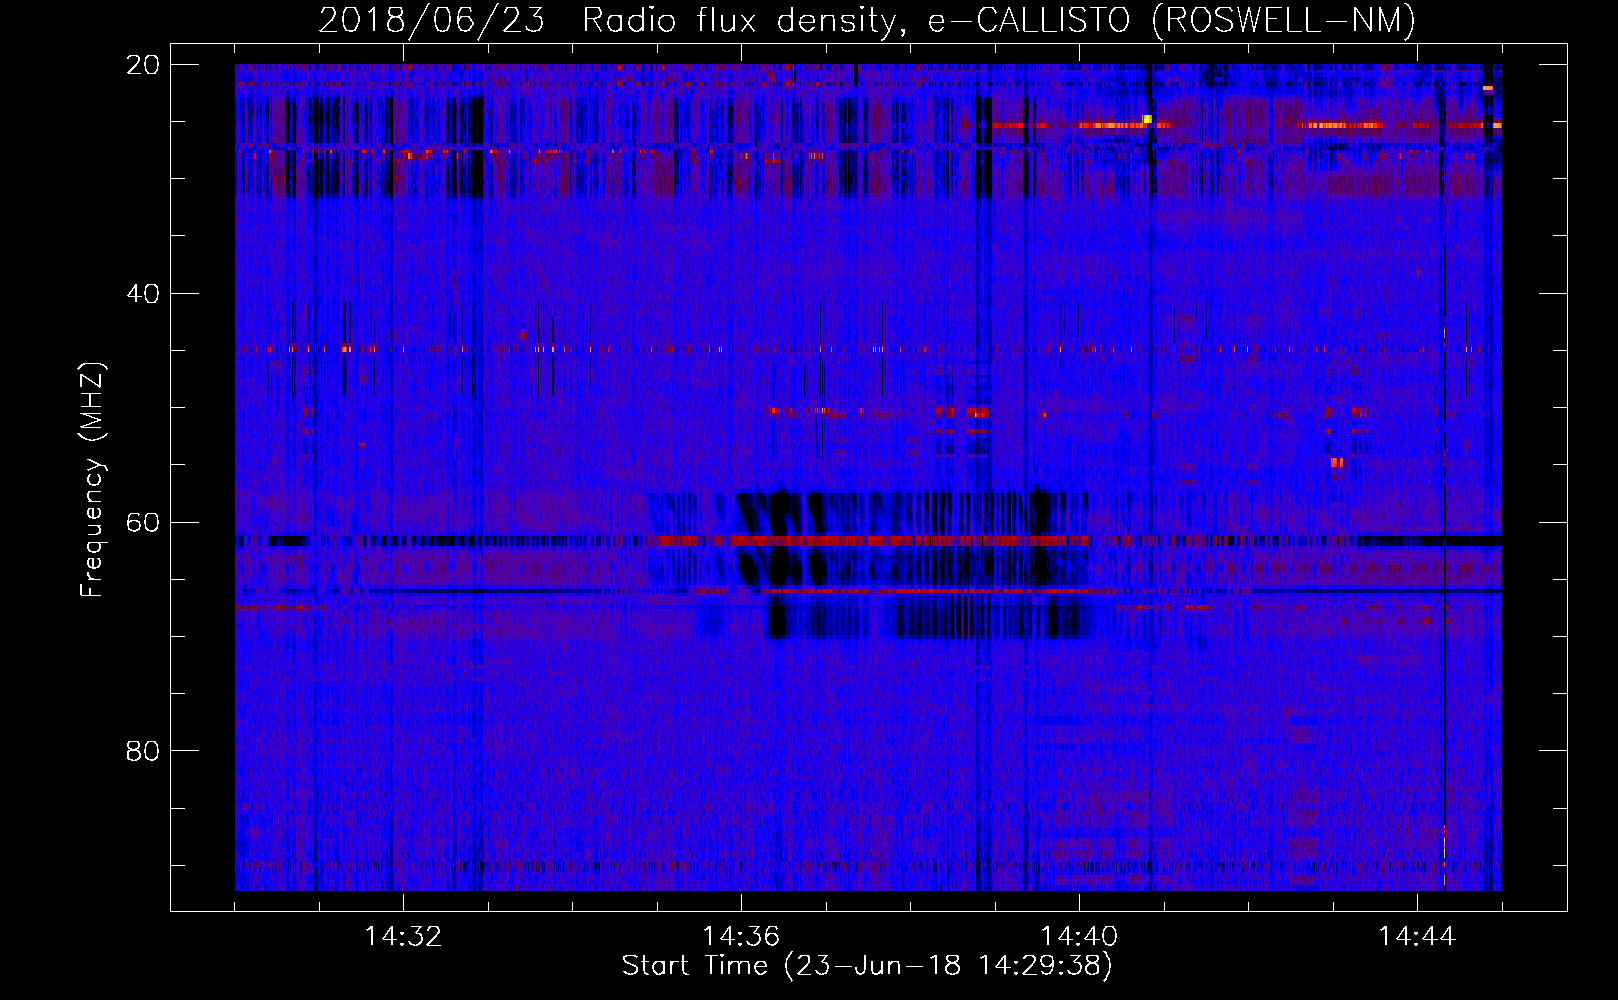Click the 40 frequency tick label
1618x1000 pixels.
pyautogui.click(x=143, y=294)
